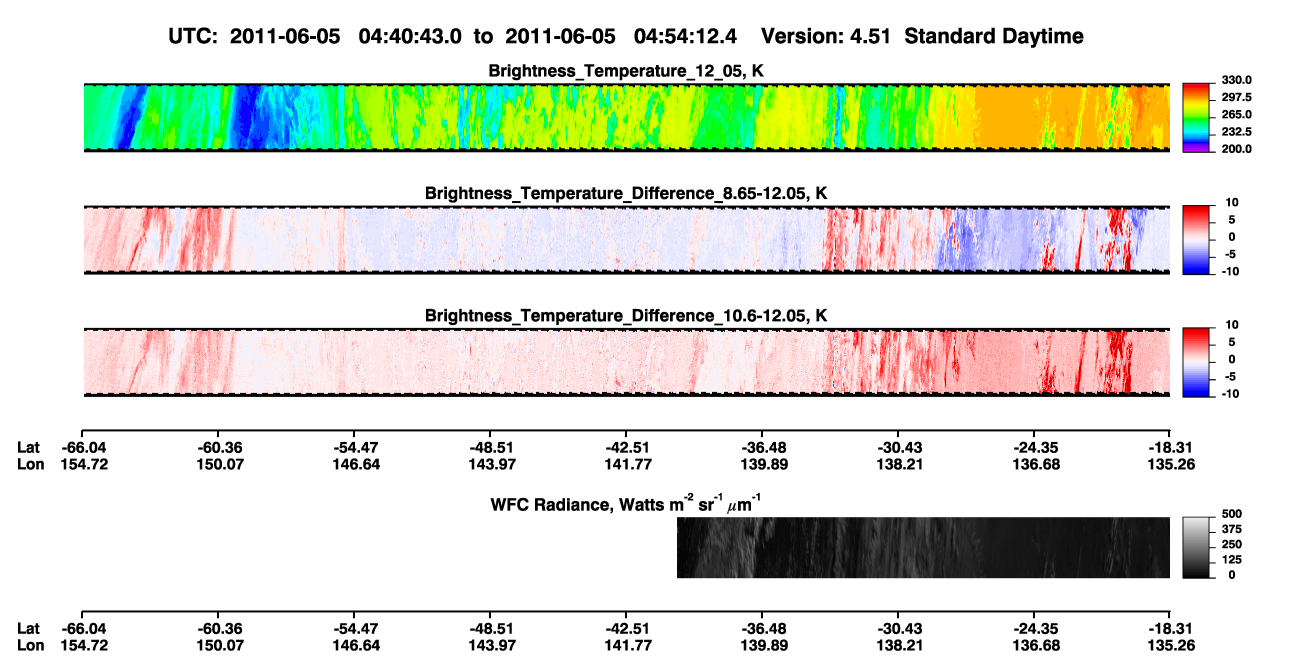1300x667 pixels.
Task: Click the Brightness_Temperature_12_05 plot title
Action: 626,71
